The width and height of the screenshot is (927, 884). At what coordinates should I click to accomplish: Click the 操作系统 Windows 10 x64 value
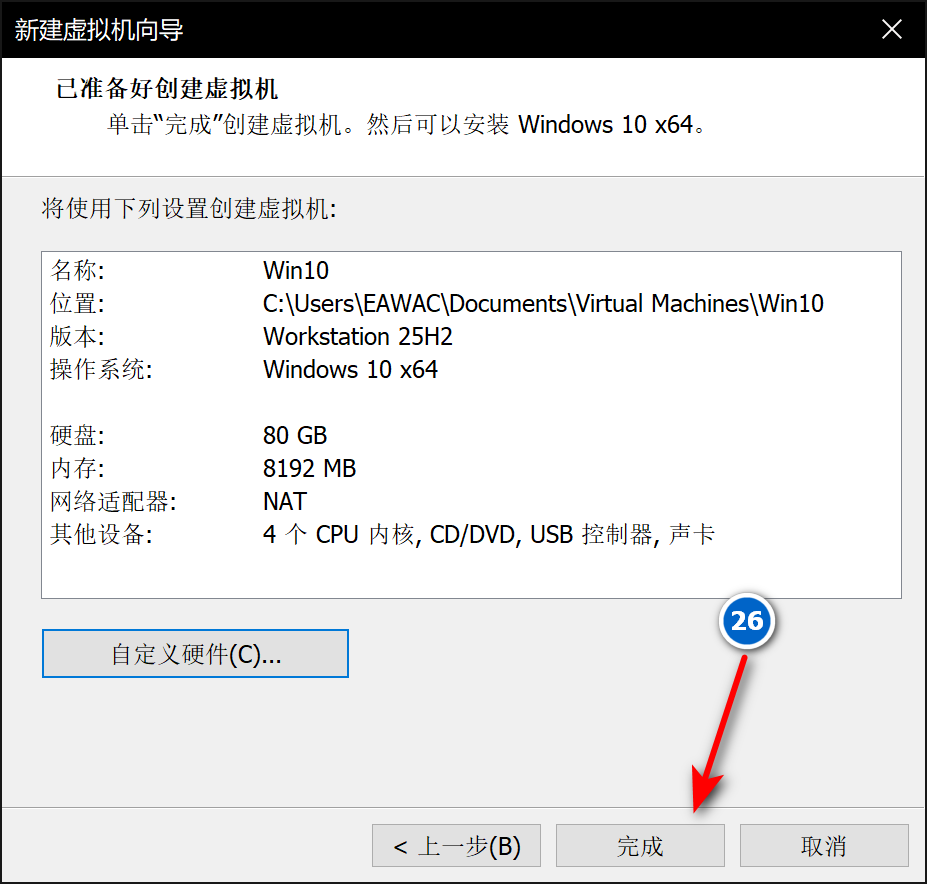[x=350, y=370]
